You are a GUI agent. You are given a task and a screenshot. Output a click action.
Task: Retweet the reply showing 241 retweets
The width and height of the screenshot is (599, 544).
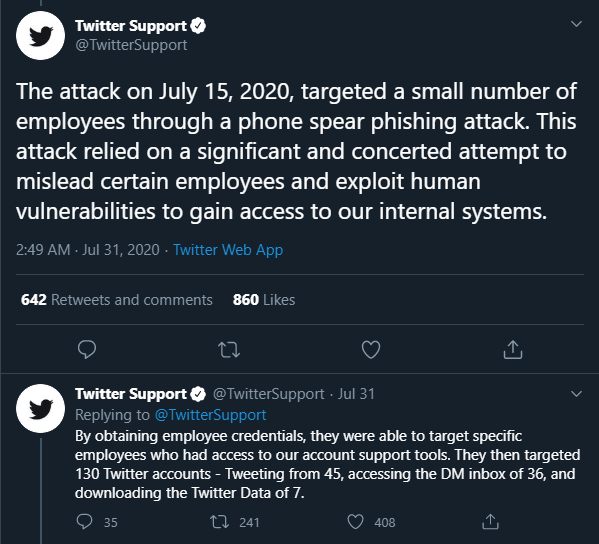coord(219,522)
